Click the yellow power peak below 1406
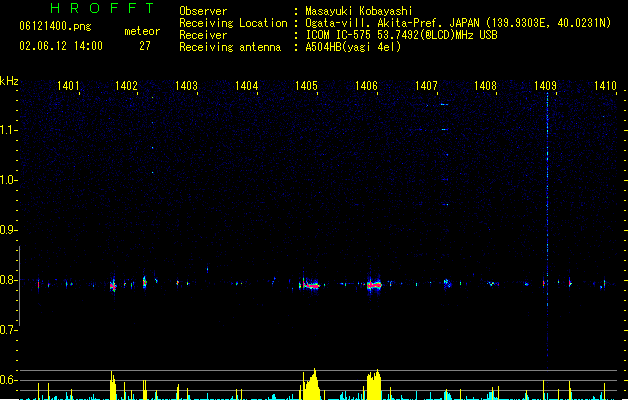 coord(374,385)
